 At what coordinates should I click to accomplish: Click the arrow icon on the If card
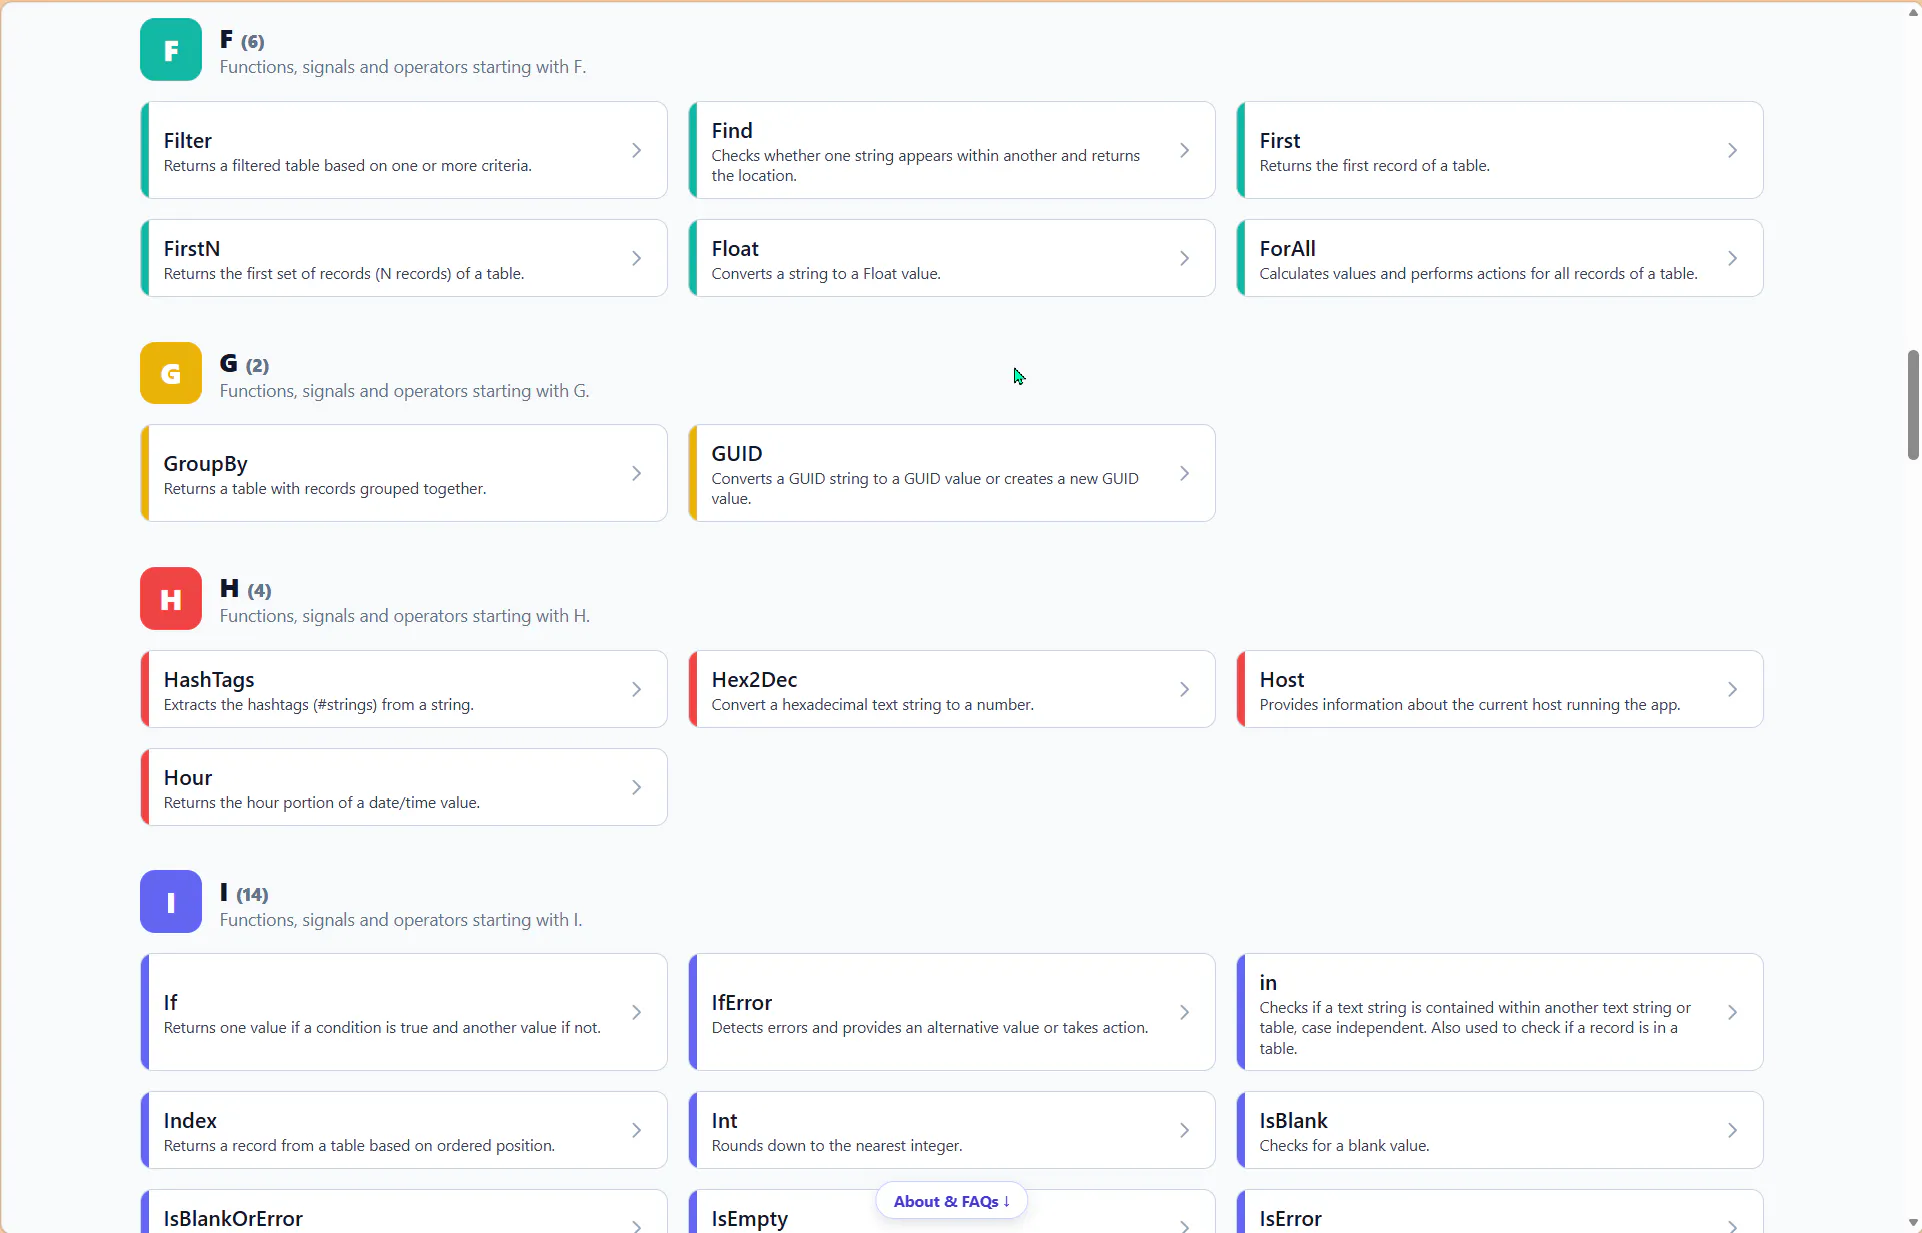(x=637, y=1012)
